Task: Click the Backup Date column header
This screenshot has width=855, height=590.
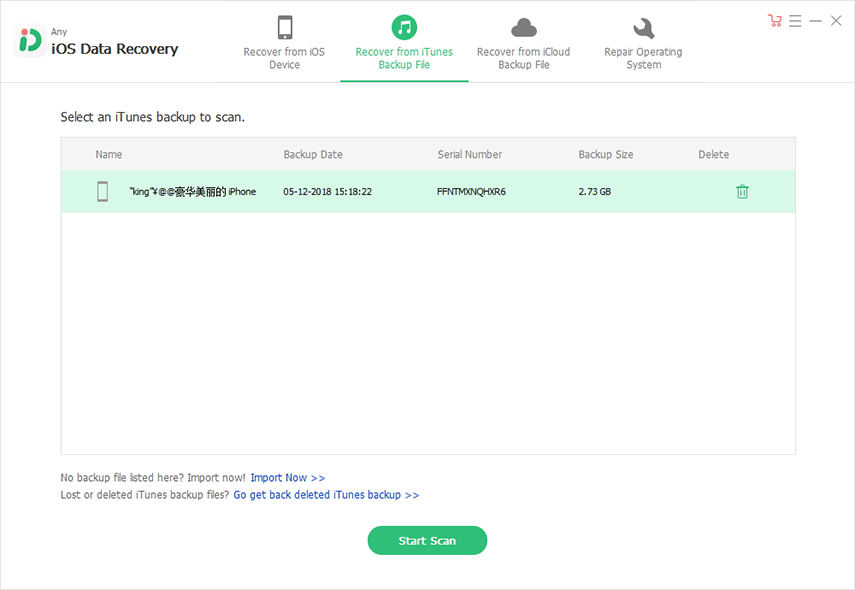Action: [x=313, y=154]
